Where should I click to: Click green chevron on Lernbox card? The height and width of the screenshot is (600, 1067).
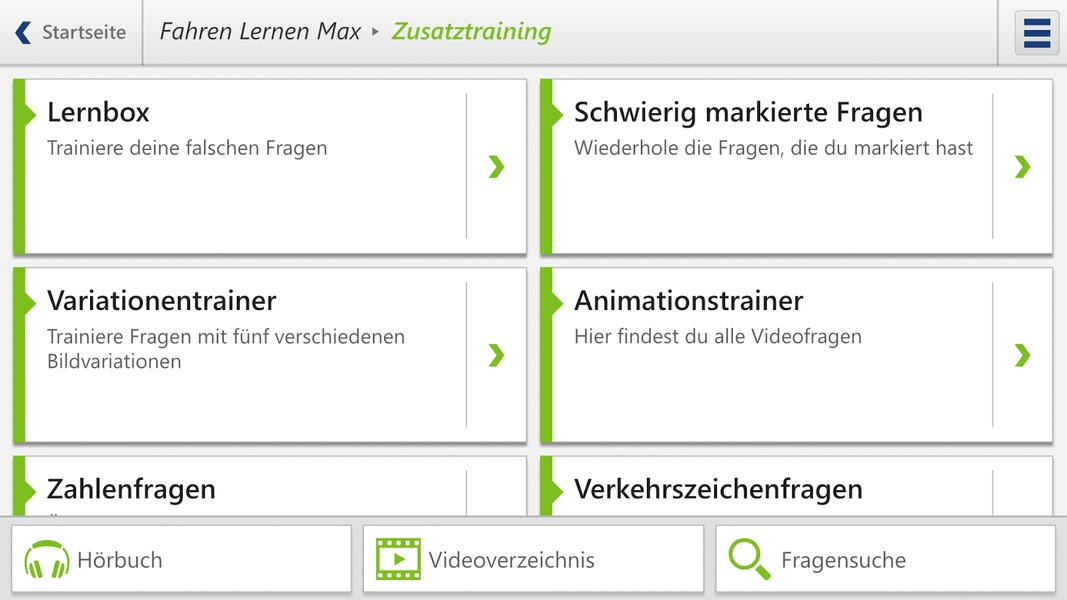tap(496, 167)
